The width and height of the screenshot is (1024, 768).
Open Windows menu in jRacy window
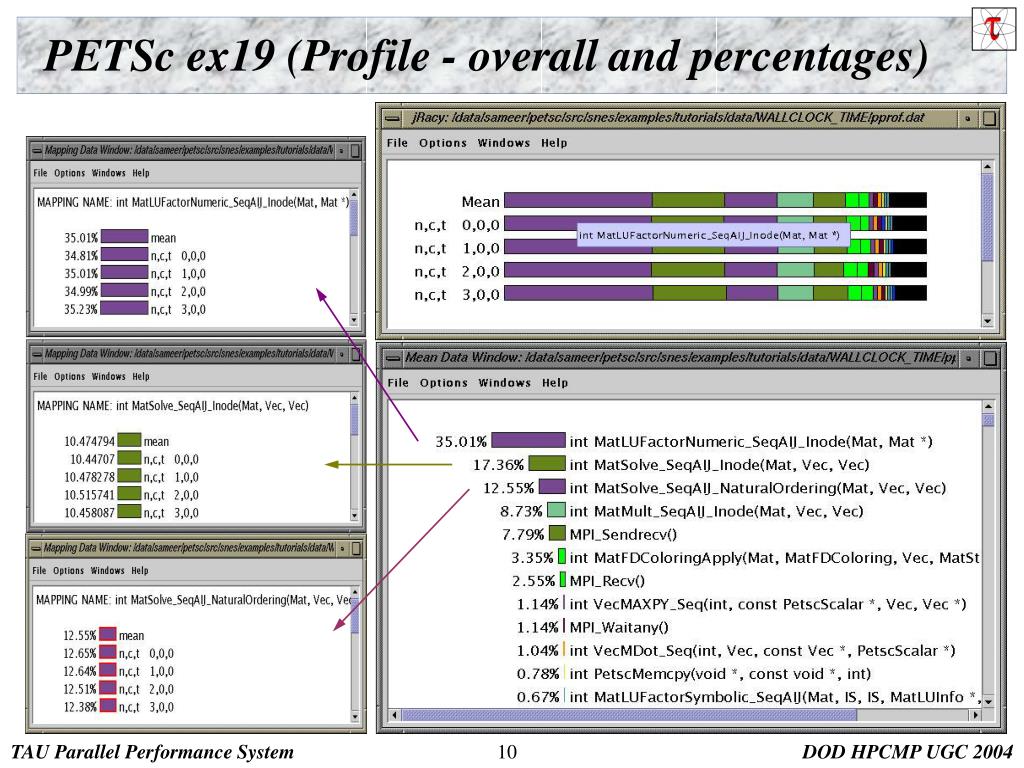point(504,142)
